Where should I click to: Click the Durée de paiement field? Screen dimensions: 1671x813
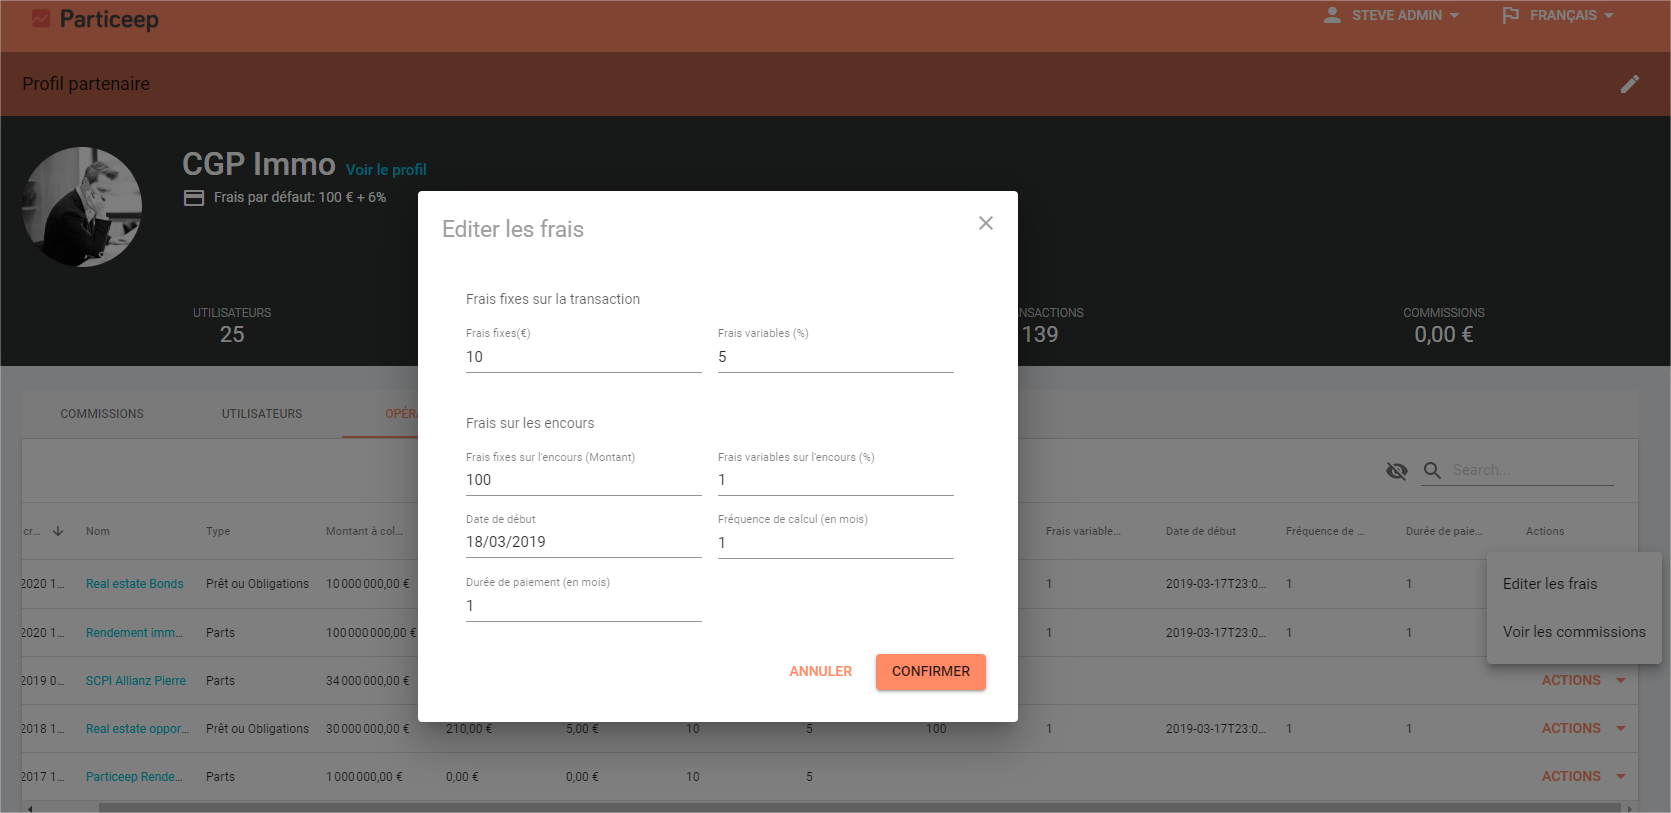(584, 606)
